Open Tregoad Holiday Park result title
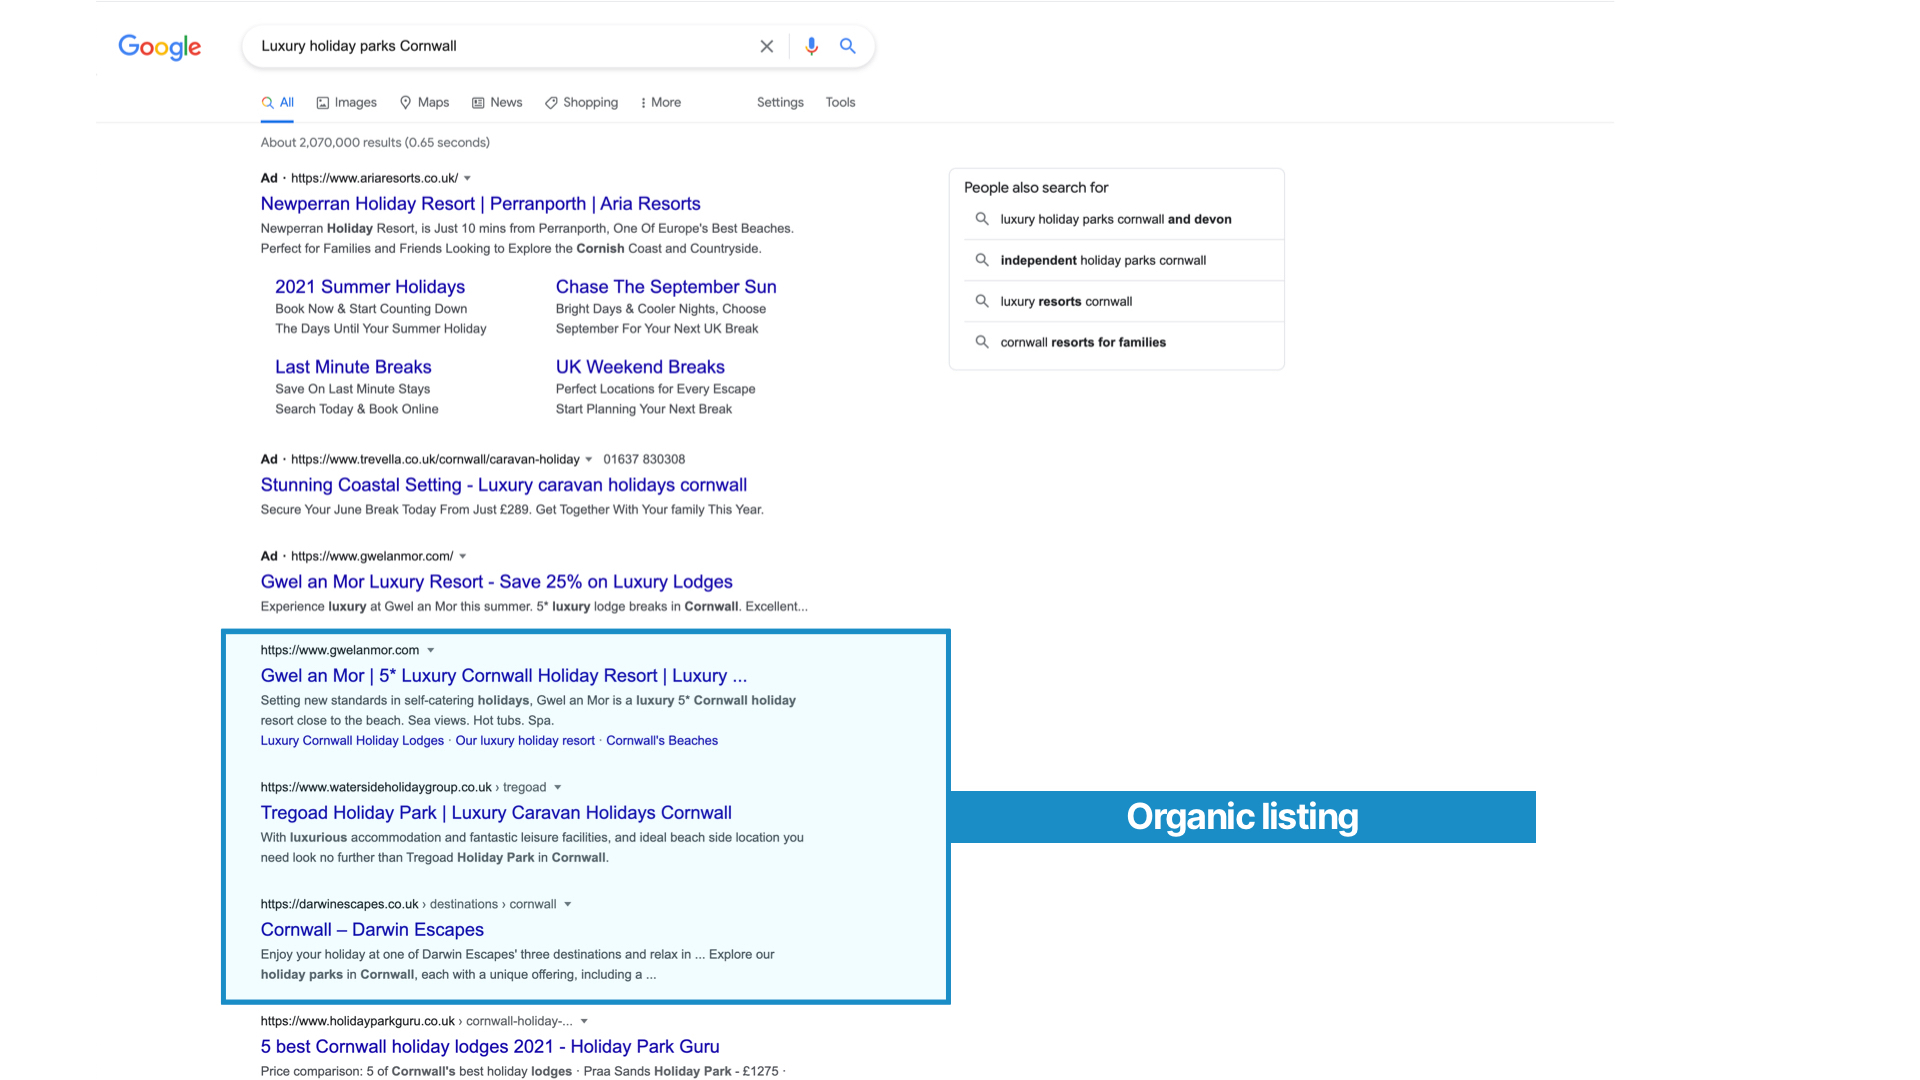Screen dimensions: 1920x1080 click(496, 813)
